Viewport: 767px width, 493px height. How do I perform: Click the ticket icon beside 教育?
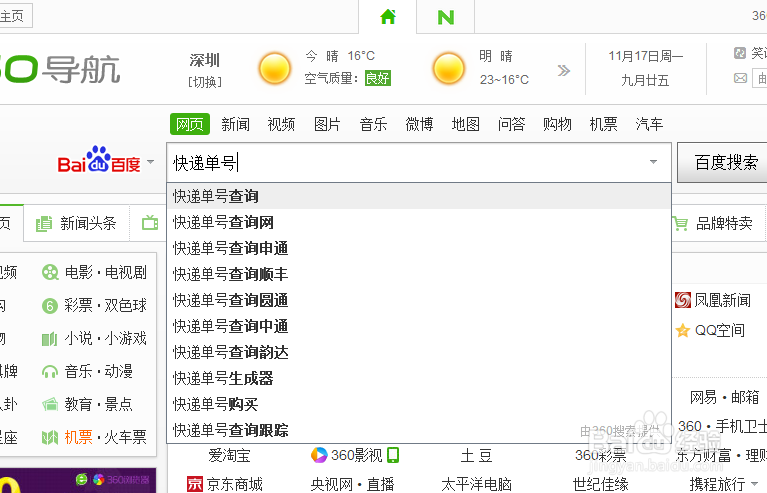click(50, 404)
